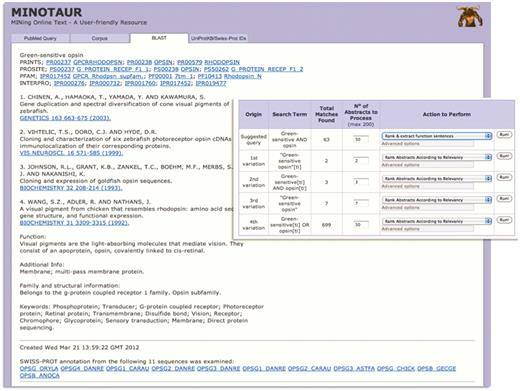Viewport: 520px width, 391px height.
Task: Open the PS00238 PROSITE link
Action: coord(166,69)
